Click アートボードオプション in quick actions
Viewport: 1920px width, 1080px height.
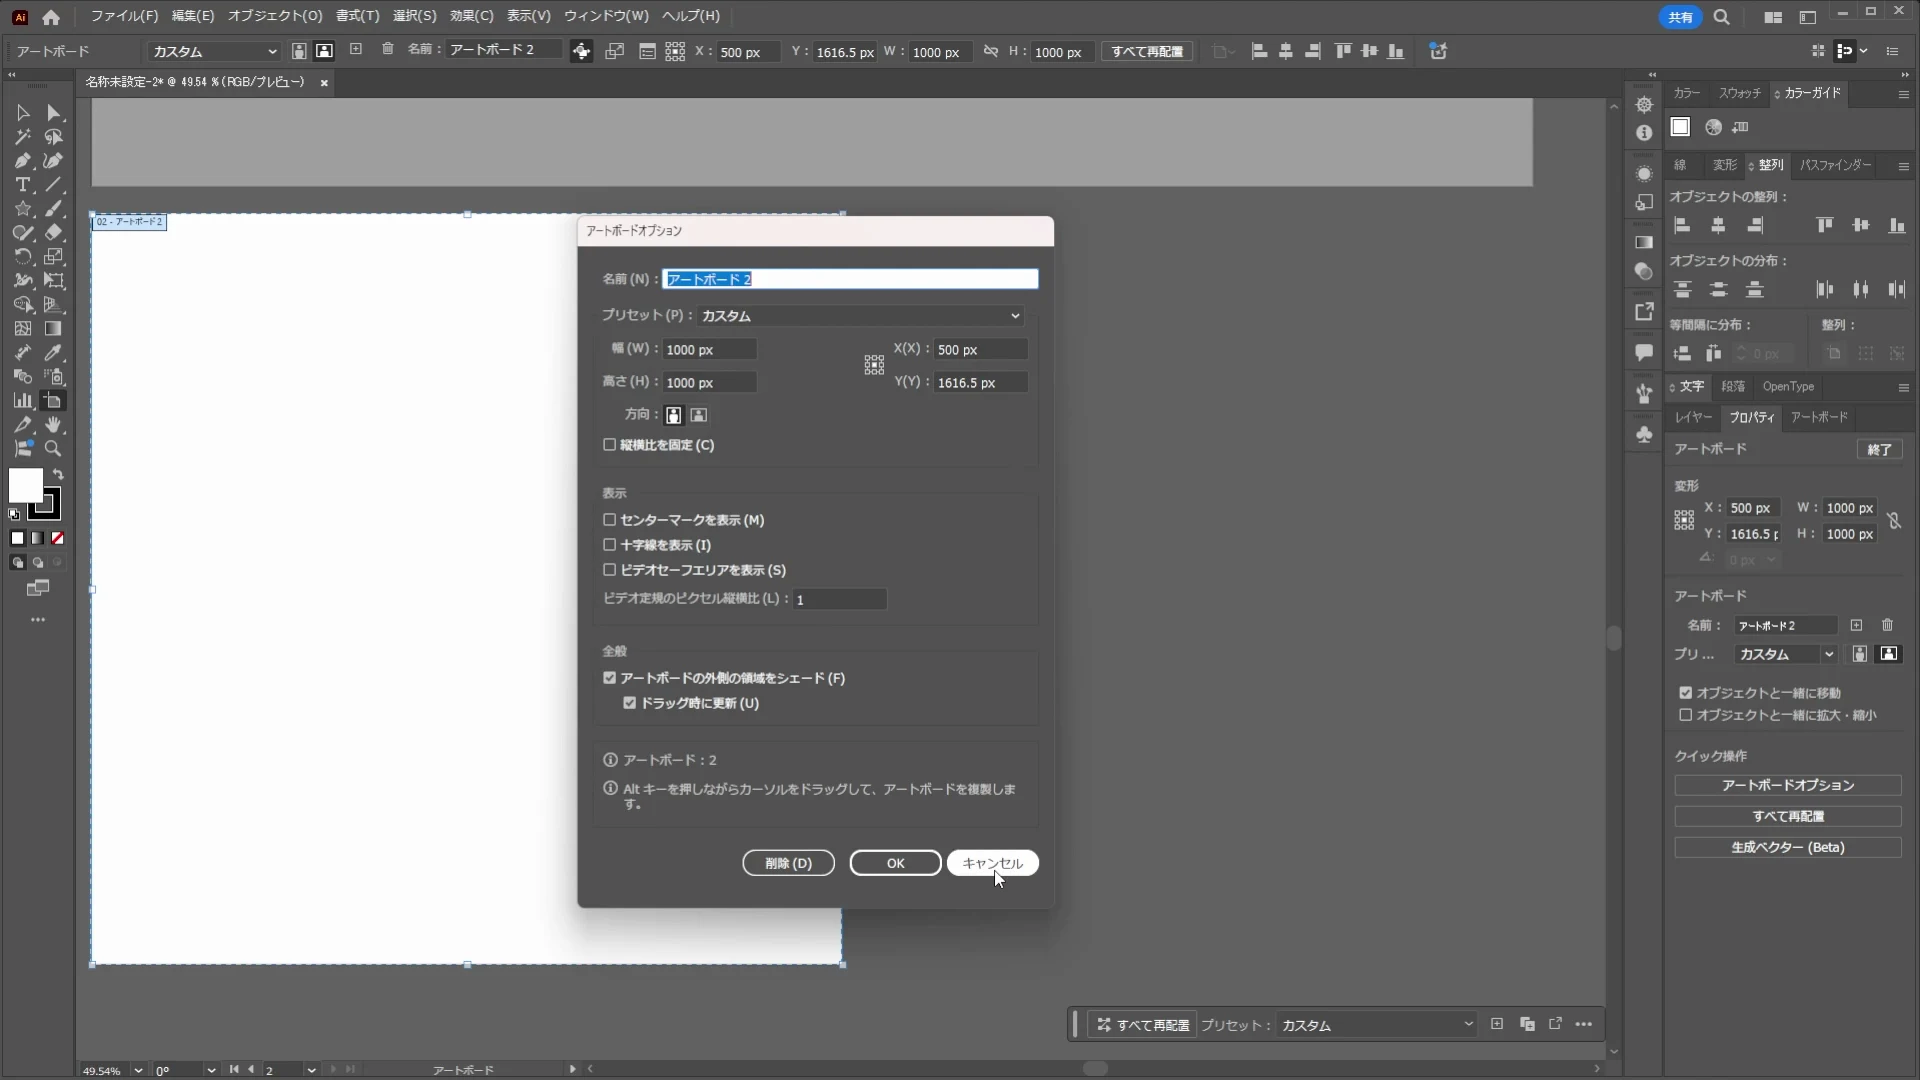(x=1787, y=786)
